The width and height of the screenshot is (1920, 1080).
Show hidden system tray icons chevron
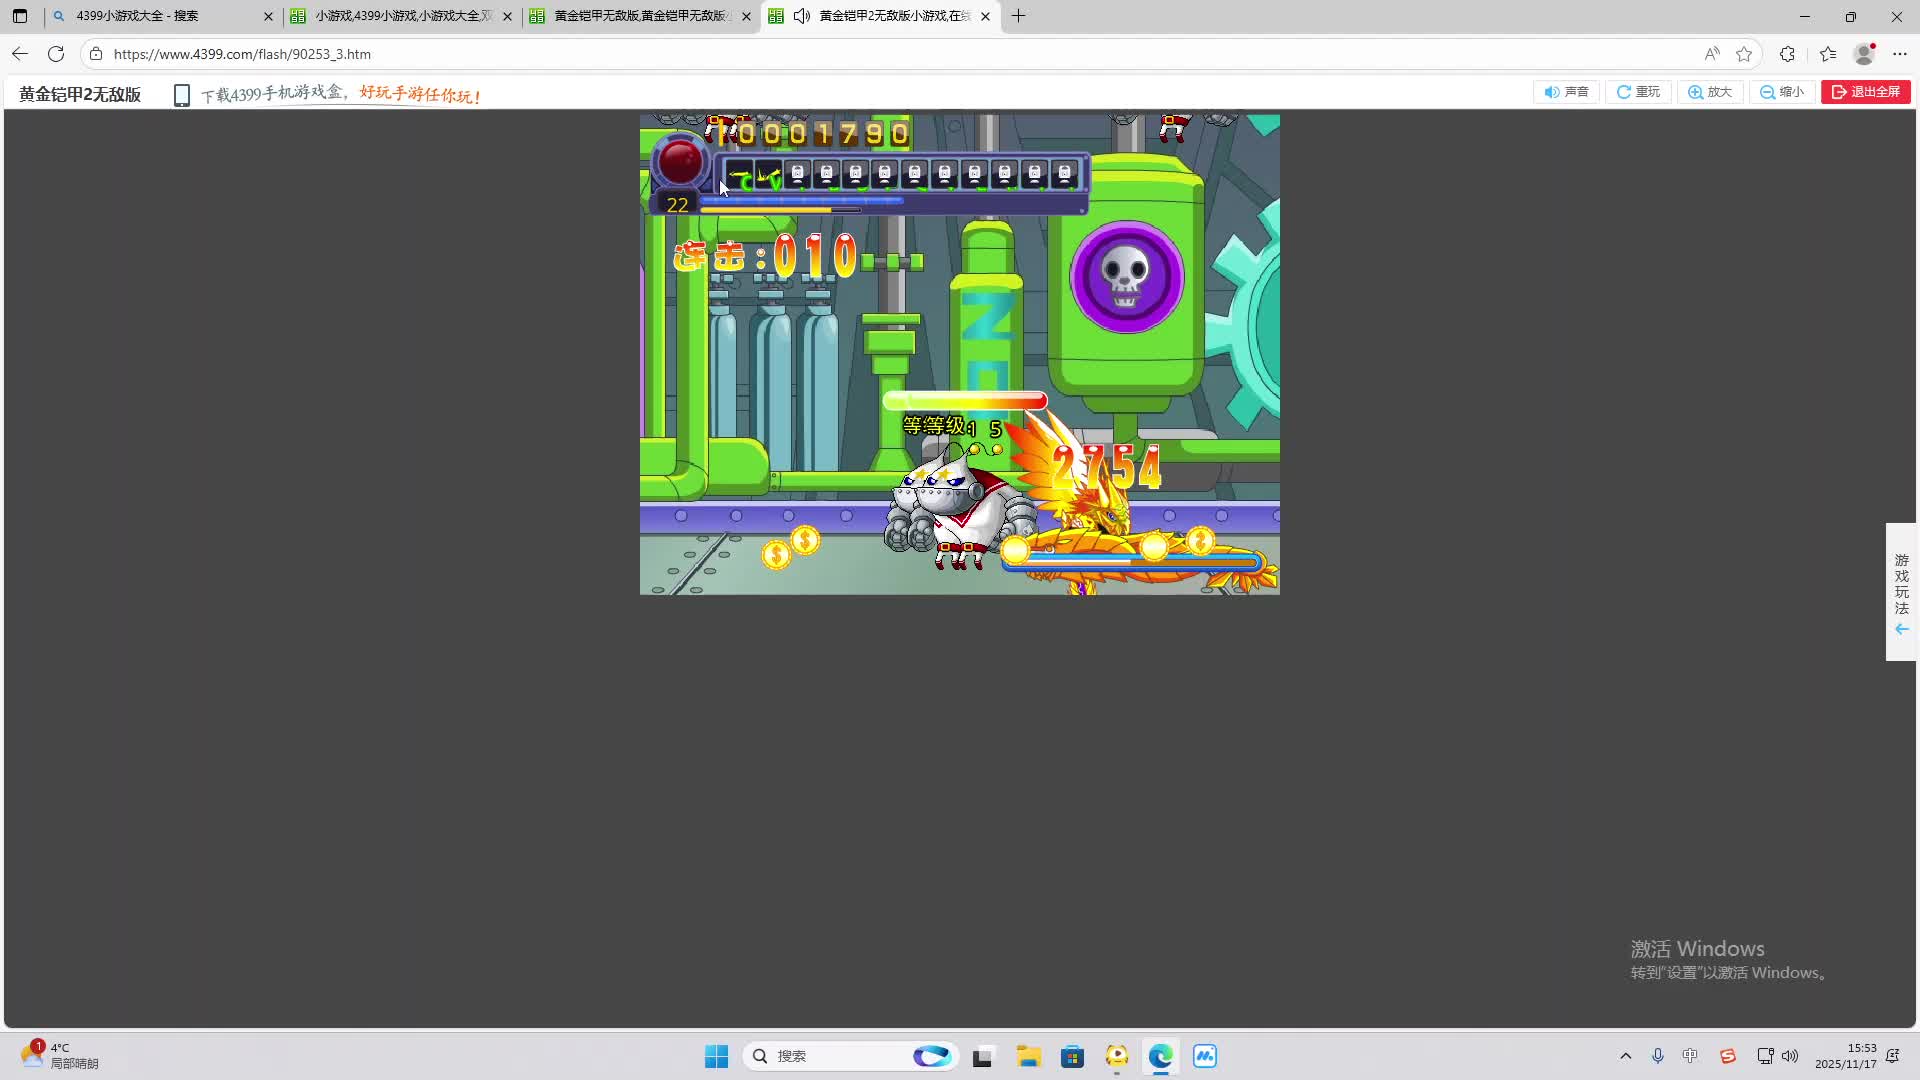1625,1056
